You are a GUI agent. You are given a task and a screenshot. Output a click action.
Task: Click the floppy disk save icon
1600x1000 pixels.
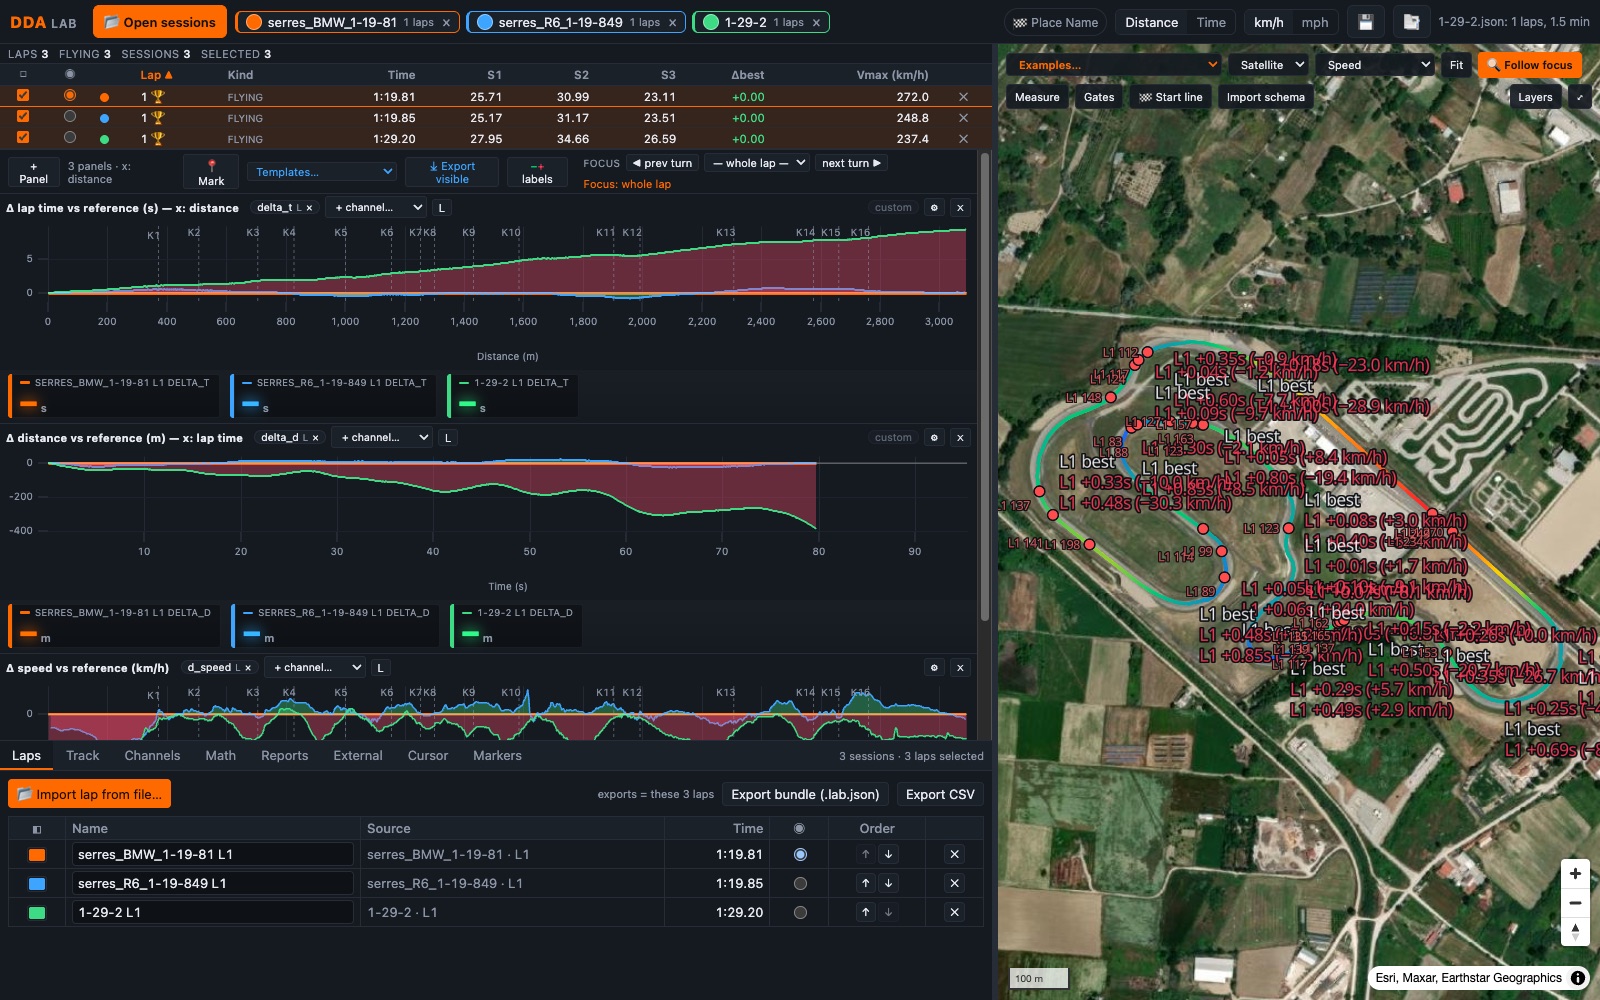coord(1366,22)
